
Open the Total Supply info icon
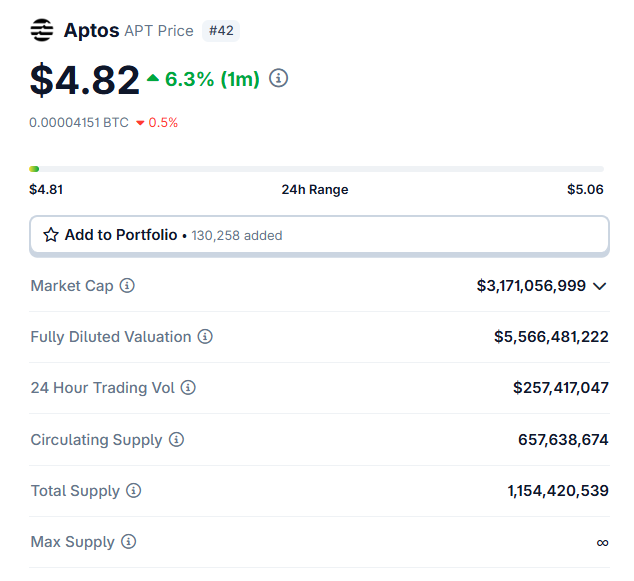click(133, 490)
